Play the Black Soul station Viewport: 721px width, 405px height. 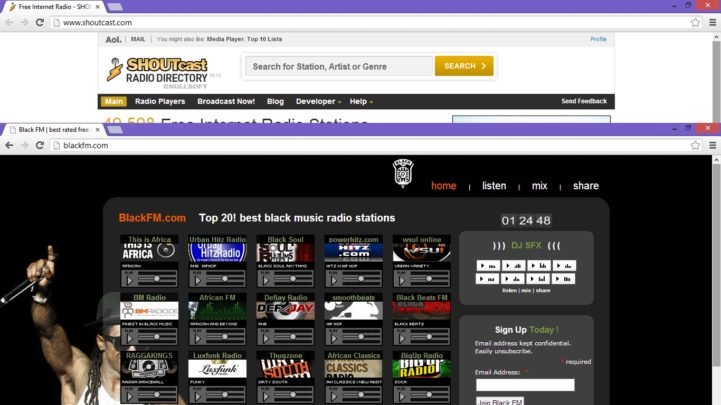coord(266,280)
